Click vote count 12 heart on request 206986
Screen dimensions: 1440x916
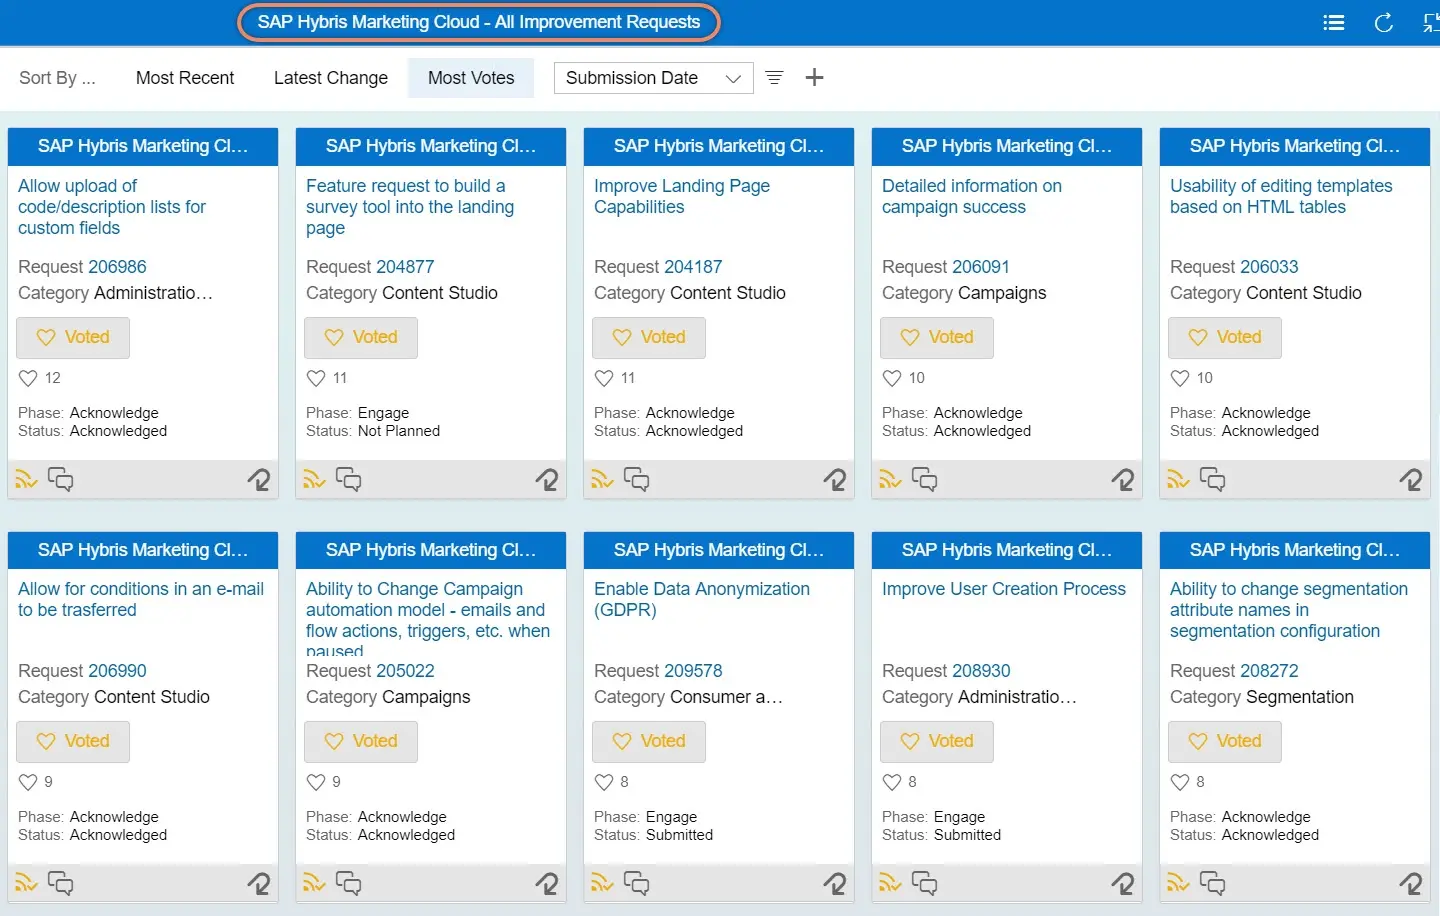[x=28, y=378]
